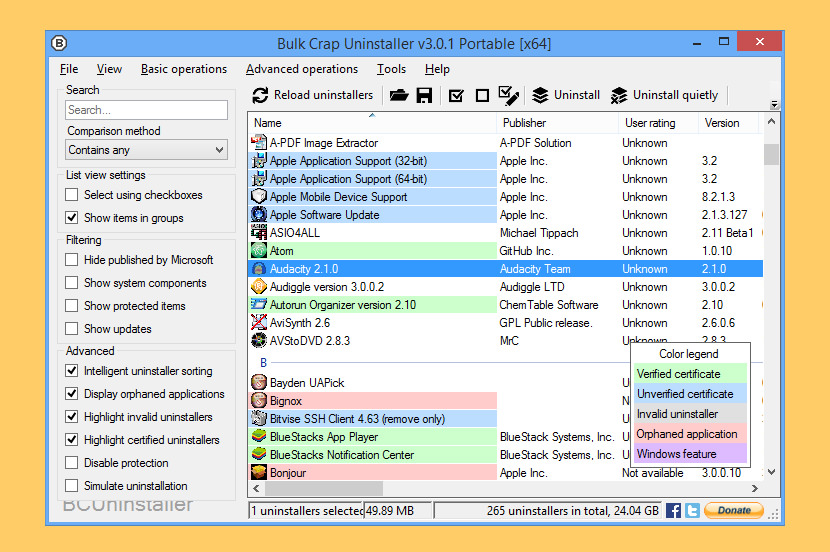Click the Bayden UAPick icon
This screenshot has height=552, width=830.
point(259,382)
